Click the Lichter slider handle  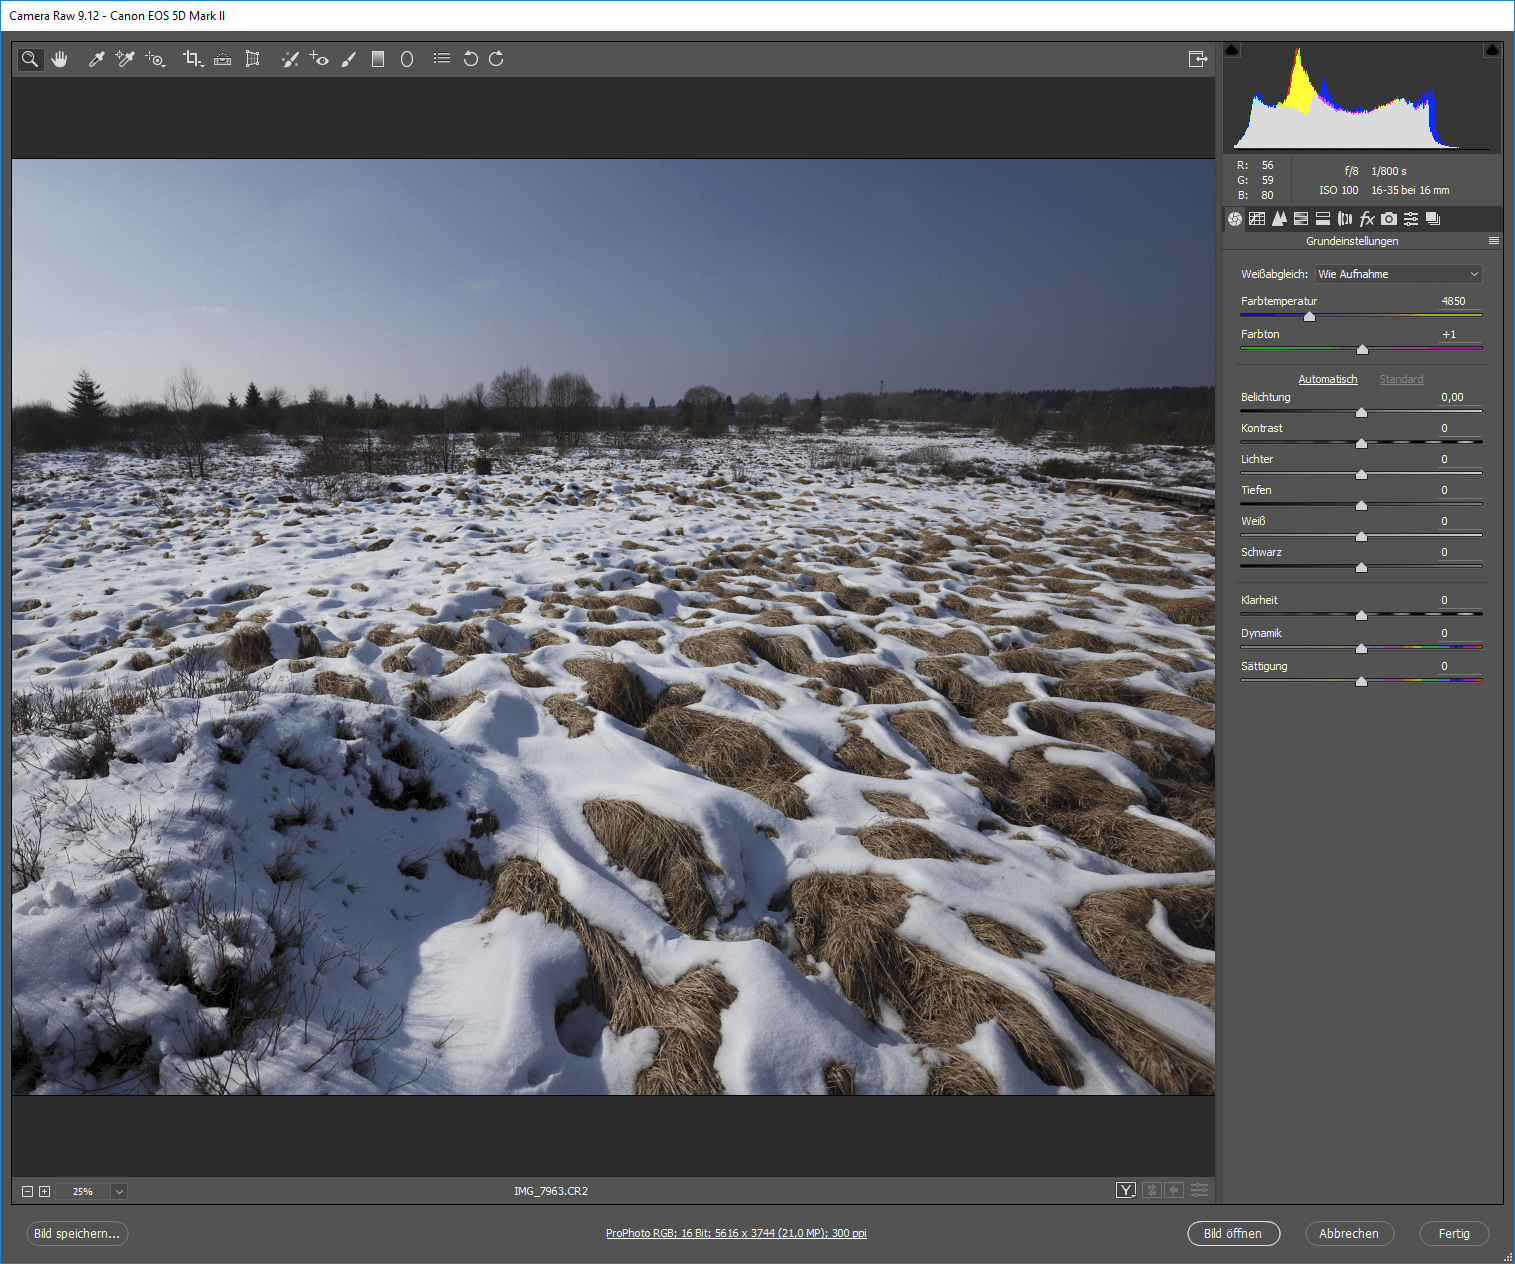1361,474
